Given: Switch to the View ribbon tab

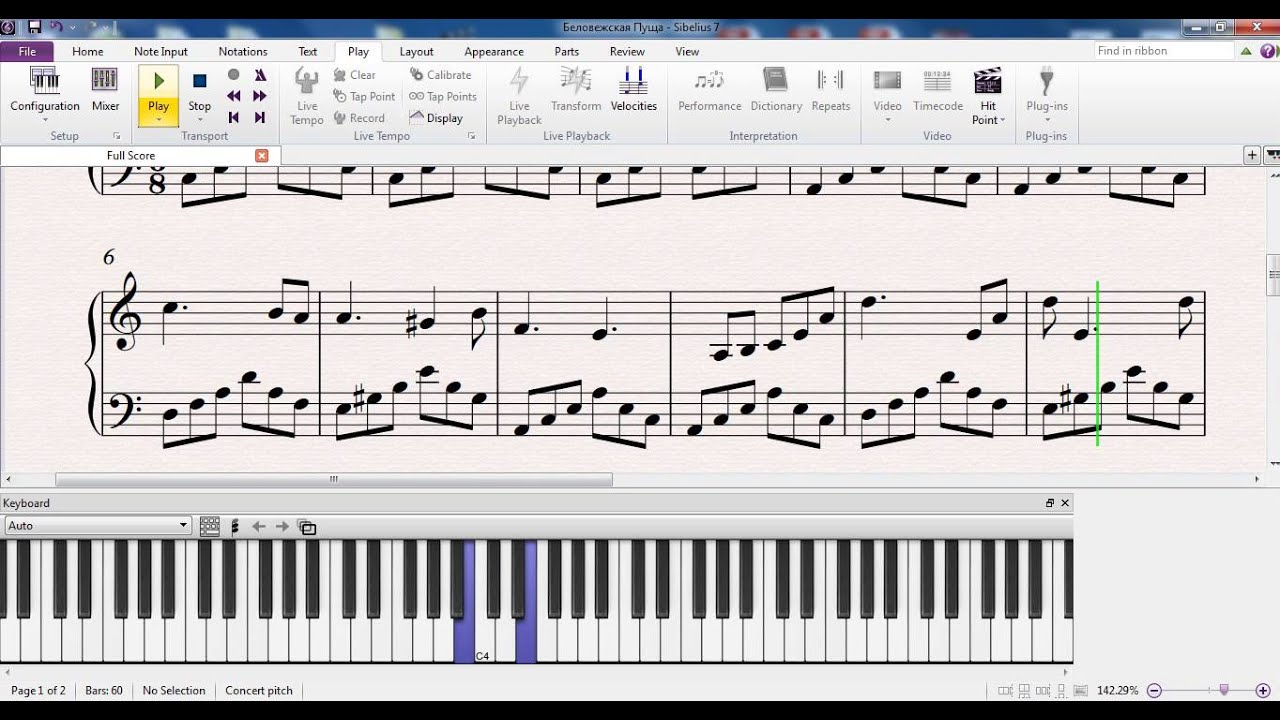Looking at the screenshot, I should pos(687,51).
